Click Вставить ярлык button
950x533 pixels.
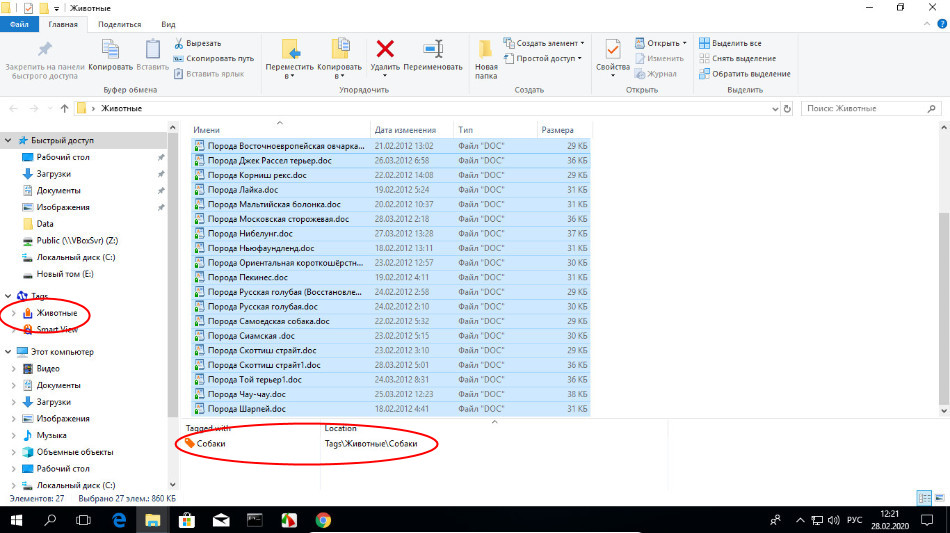click(209, 74)
